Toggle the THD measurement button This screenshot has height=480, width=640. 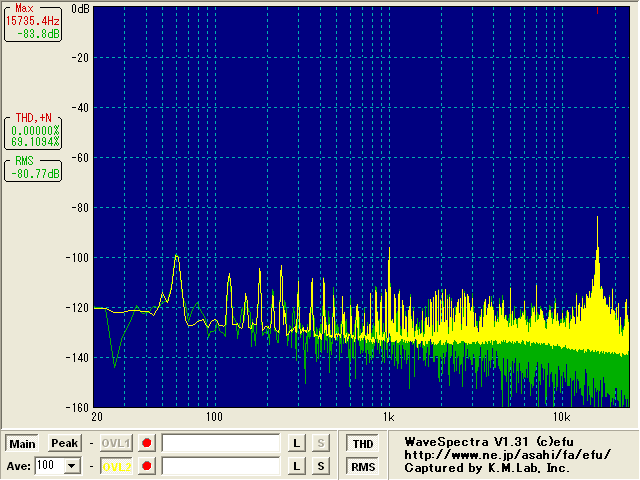click(x=363, y=444)
